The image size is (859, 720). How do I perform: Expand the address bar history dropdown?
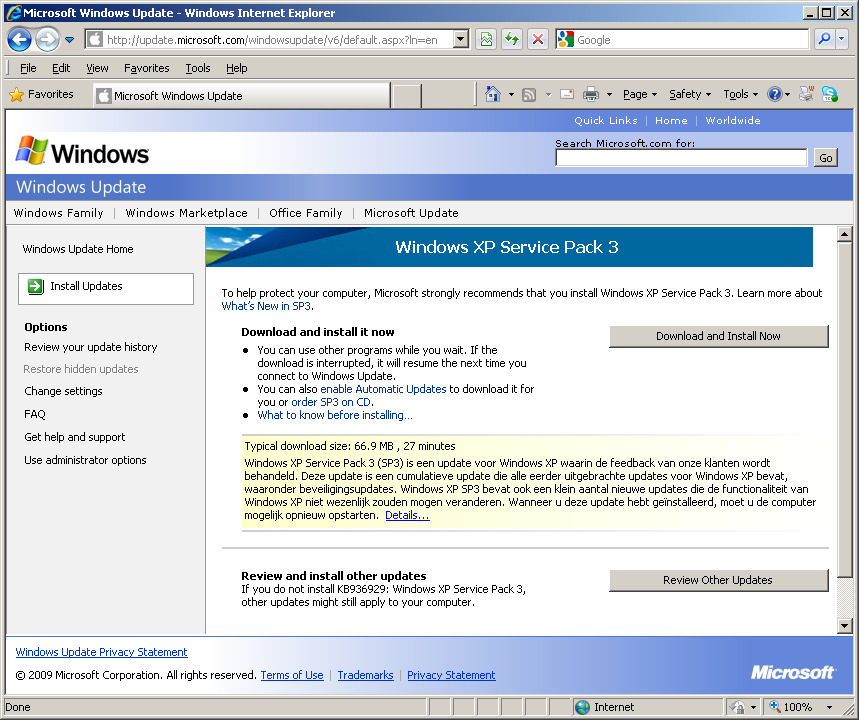(x=461, y=40)
